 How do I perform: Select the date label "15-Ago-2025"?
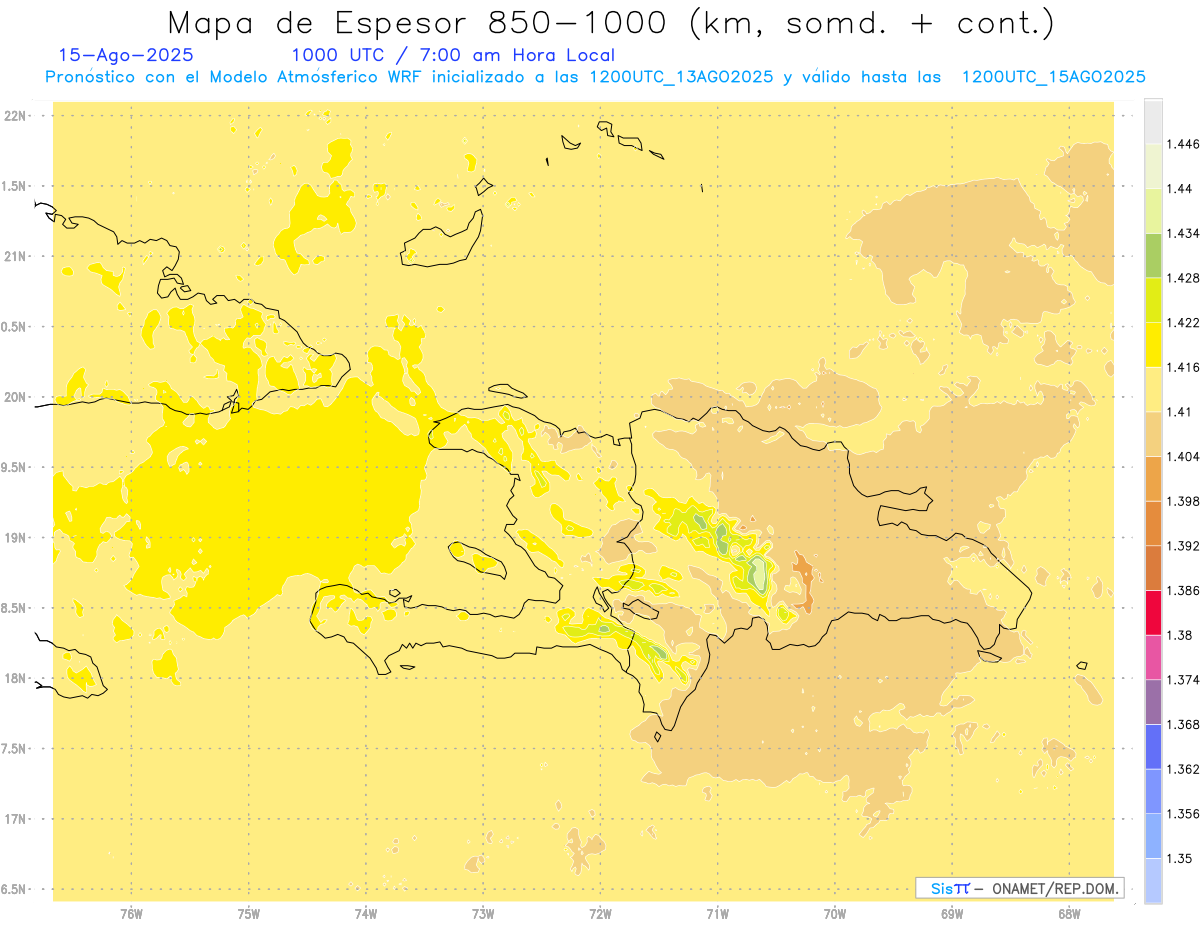(x=126, y=56)
